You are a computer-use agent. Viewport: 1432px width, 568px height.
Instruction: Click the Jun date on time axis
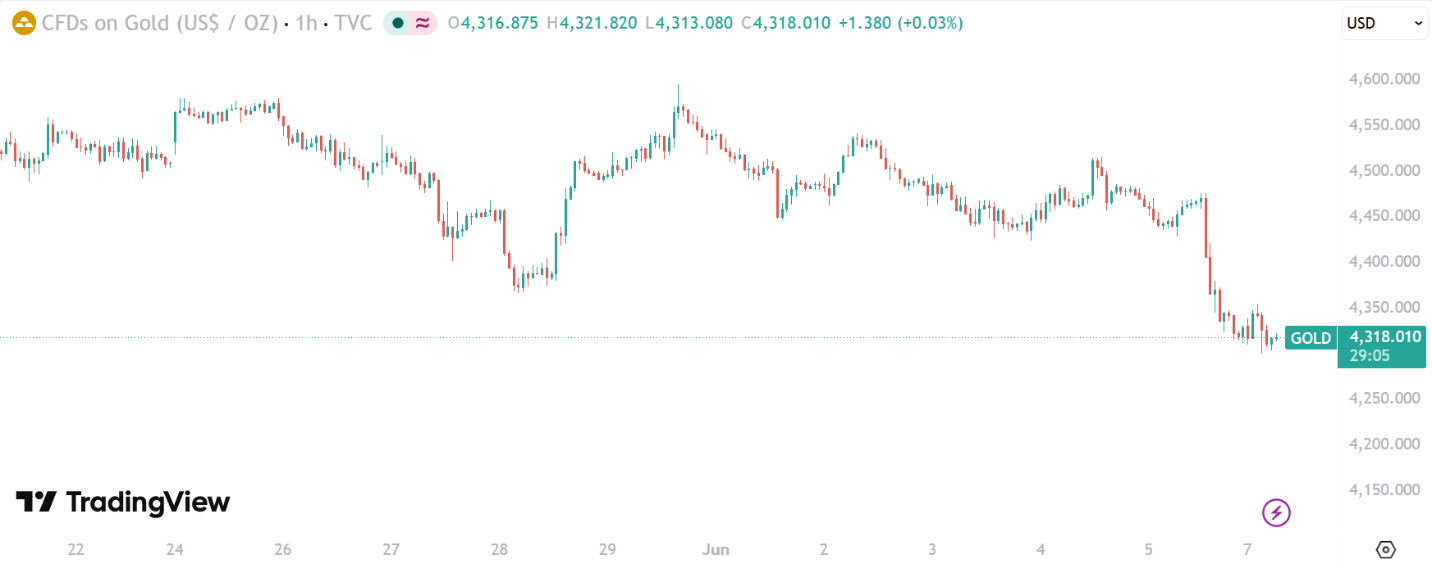pyautogui.click(x=716, y=549)
